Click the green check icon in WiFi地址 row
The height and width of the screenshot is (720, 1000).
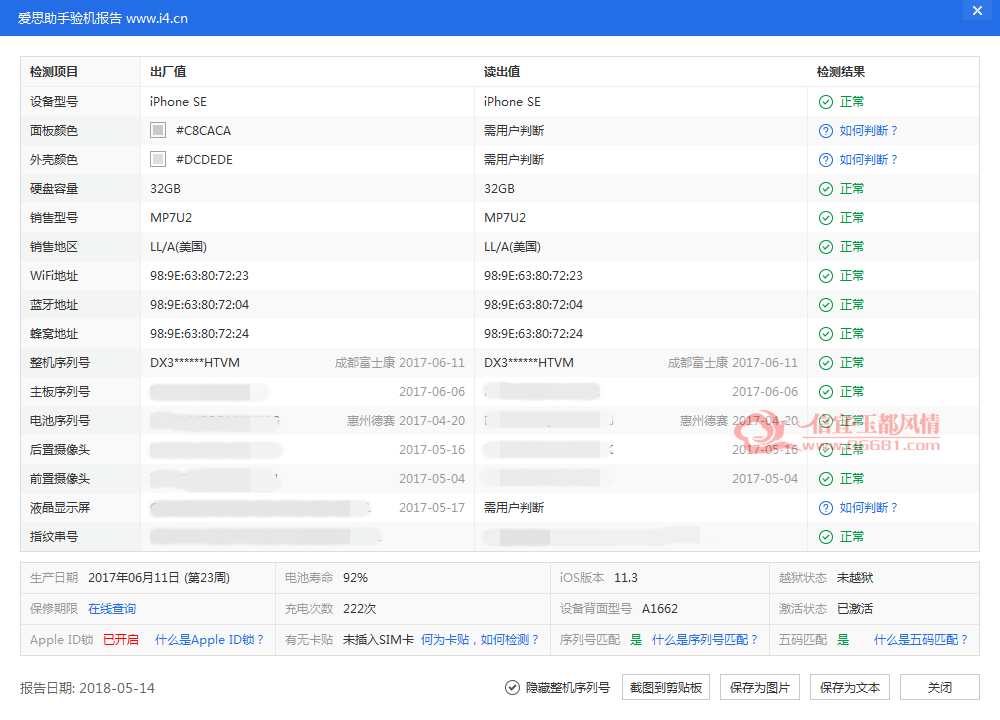(x=825, y=276)
